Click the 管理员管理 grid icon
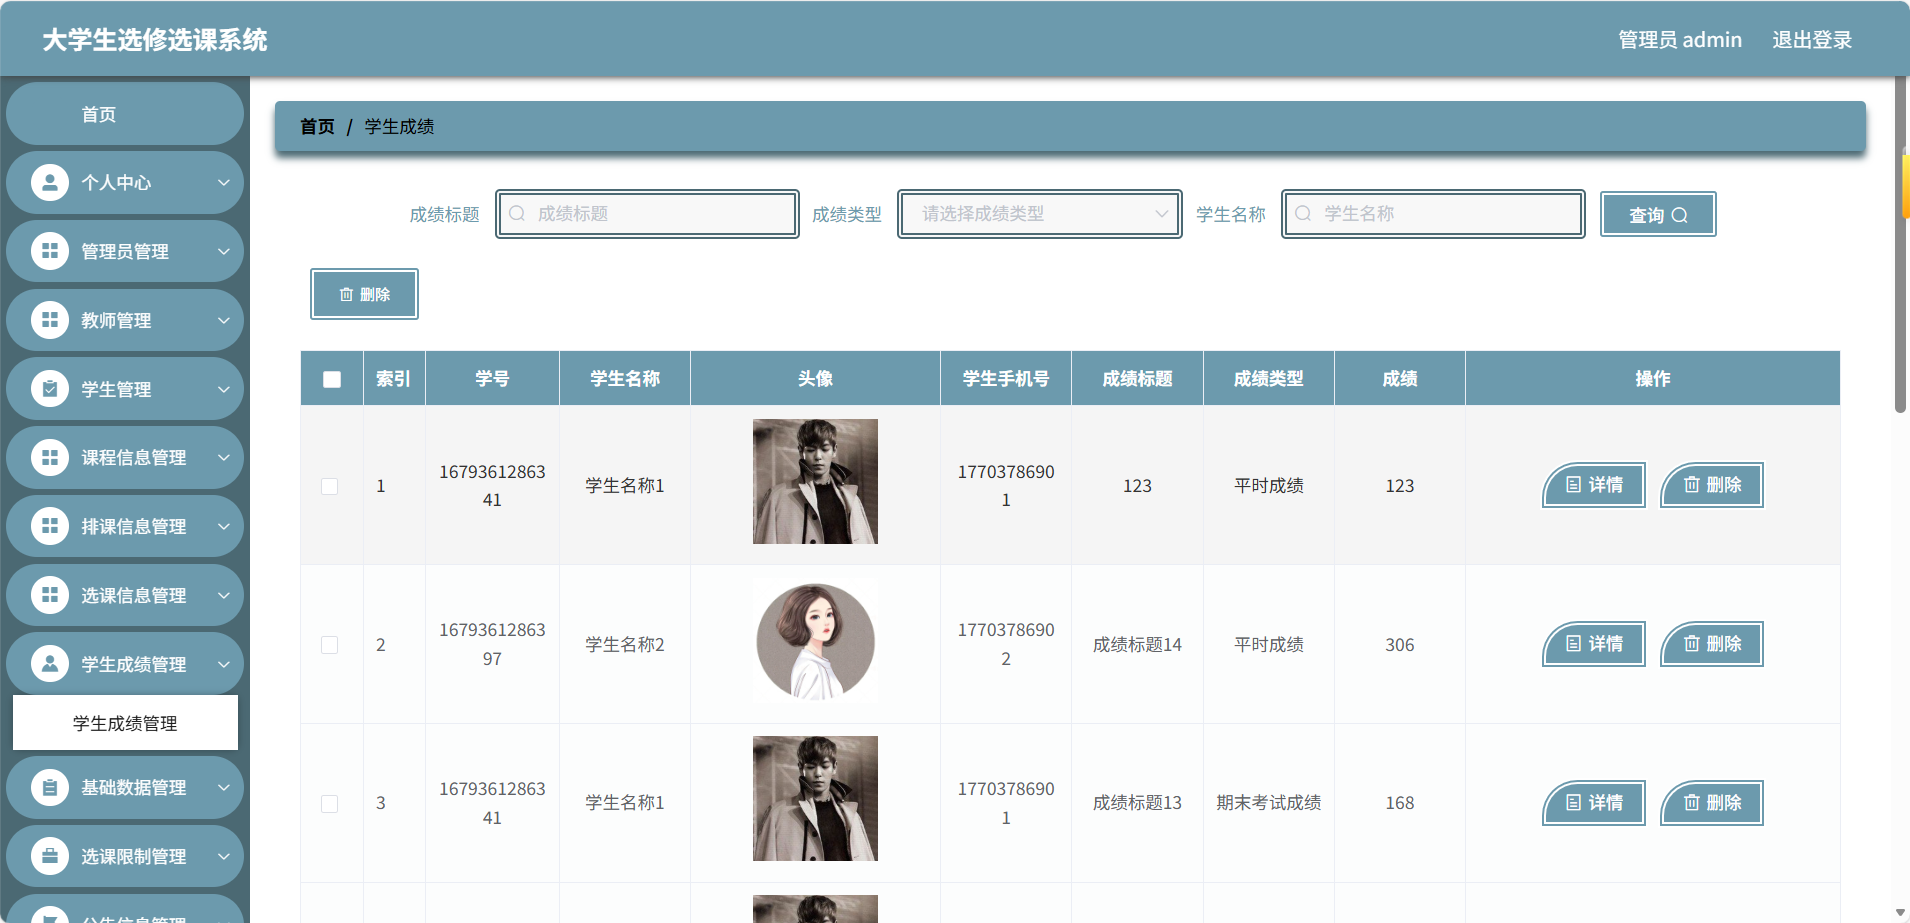The height and width of the screenshot is (923, 1910). 50,251
